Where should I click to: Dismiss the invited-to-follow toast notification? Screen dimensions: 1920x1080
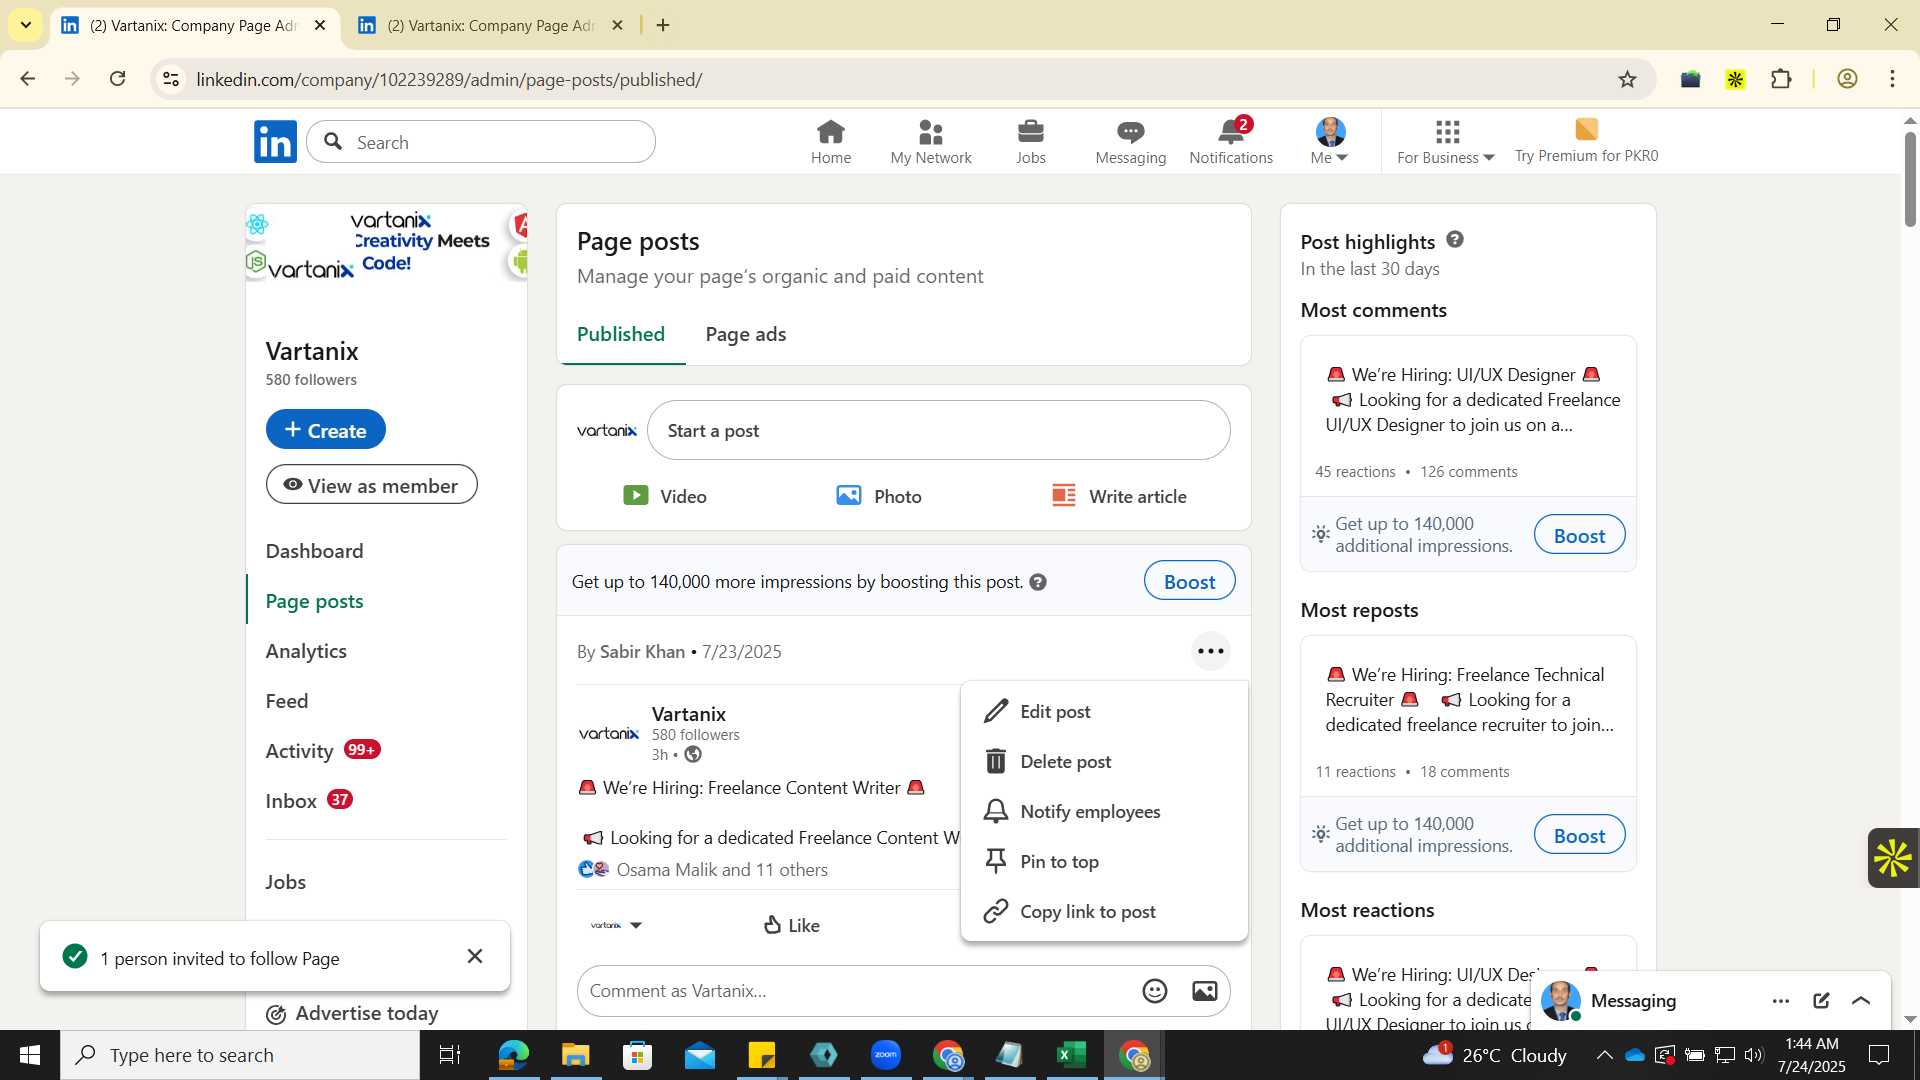pos(475,957)
